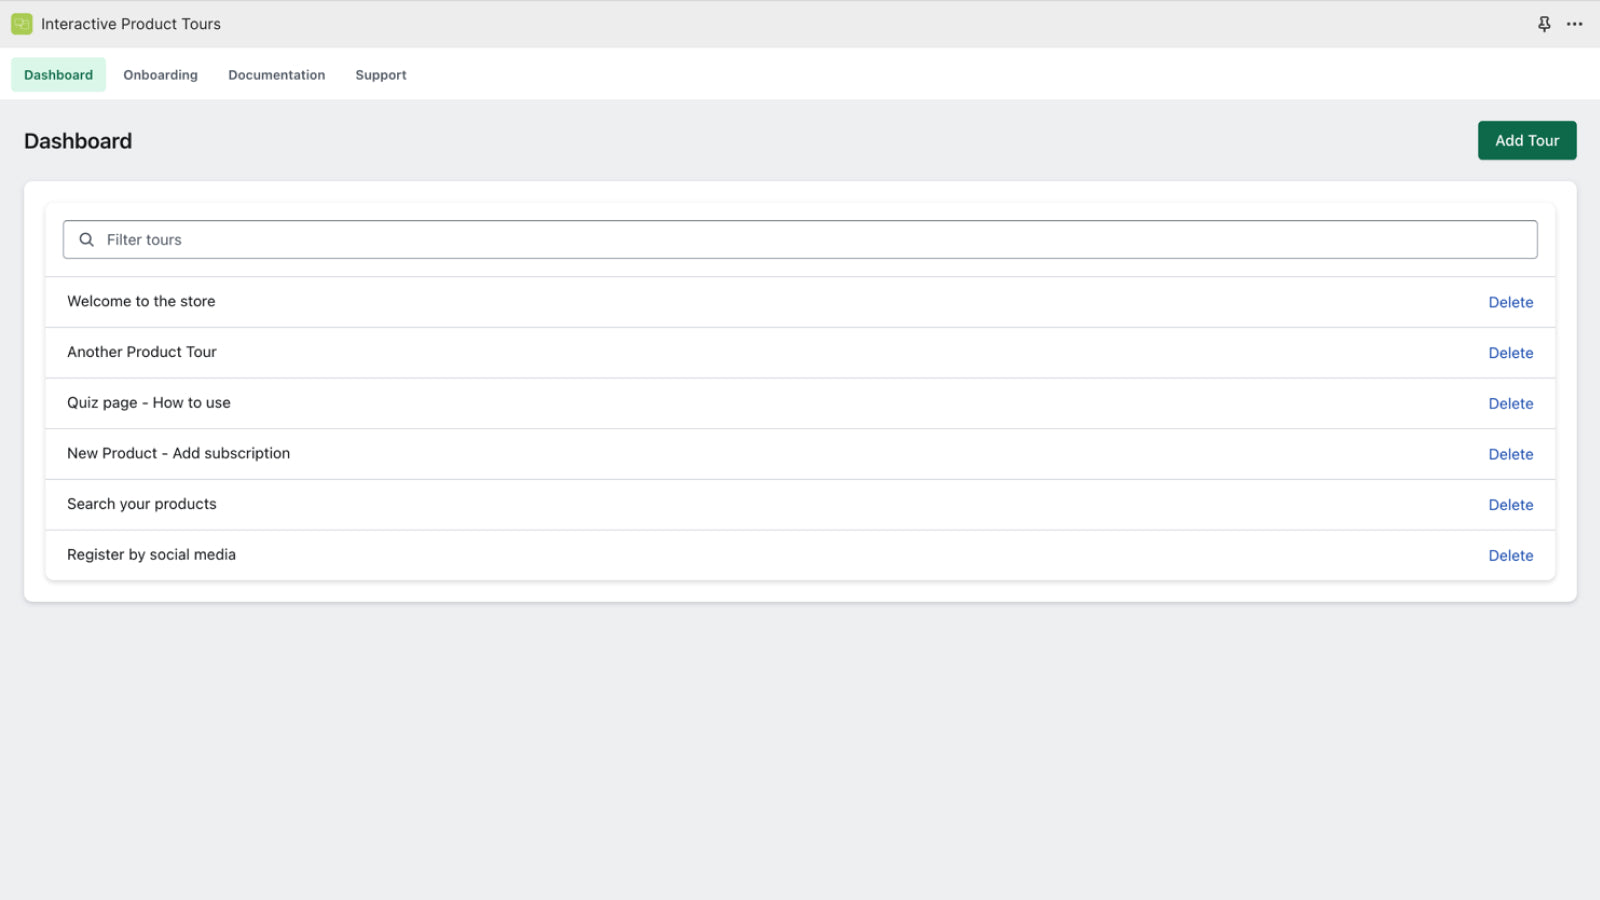Go to the Support tab

pyautogui.click(x=380, y=74)
